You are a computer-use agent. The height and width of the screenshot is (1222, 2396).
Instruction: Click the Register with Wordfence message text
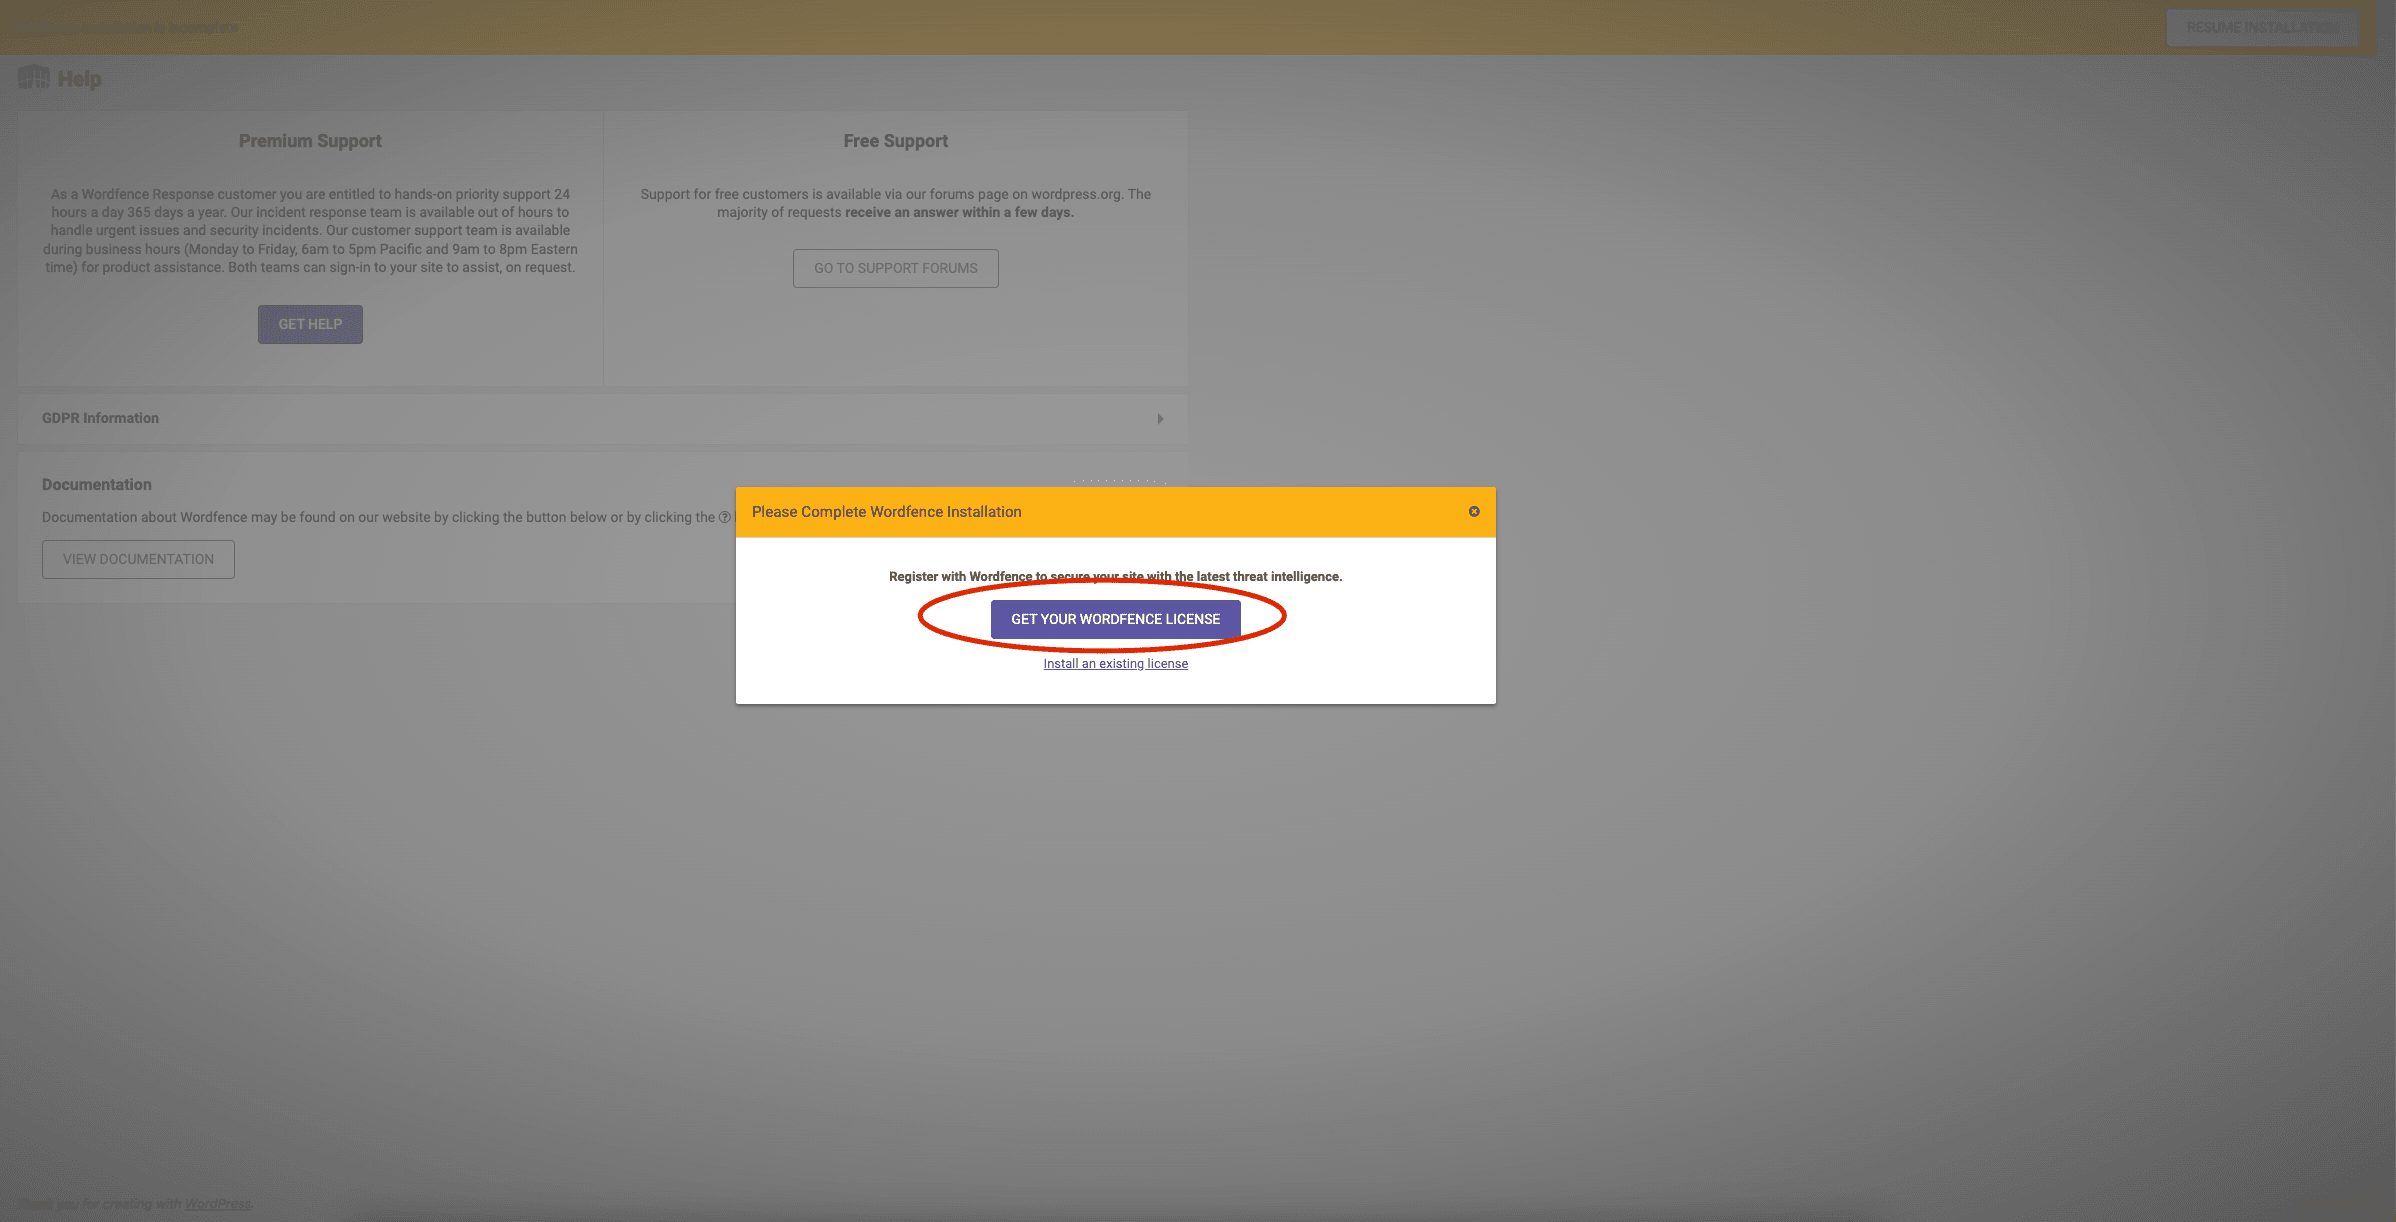1115,576
